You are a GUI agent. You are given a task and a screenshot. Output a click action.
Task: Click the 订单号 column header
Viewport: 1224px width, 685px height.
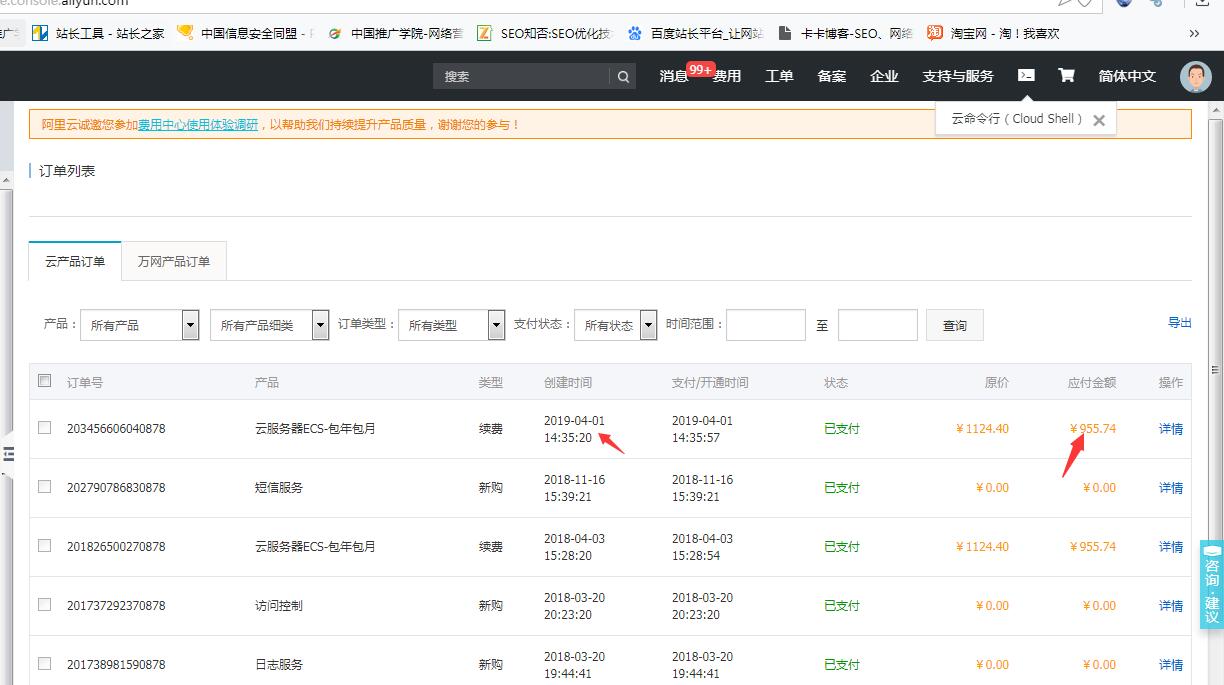(x=85, y=383)
